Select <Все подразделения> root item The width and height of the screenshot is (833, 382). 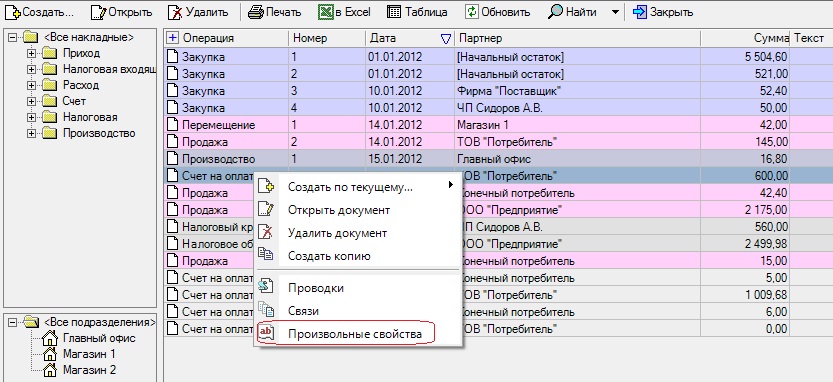click(x=99, y=322)
